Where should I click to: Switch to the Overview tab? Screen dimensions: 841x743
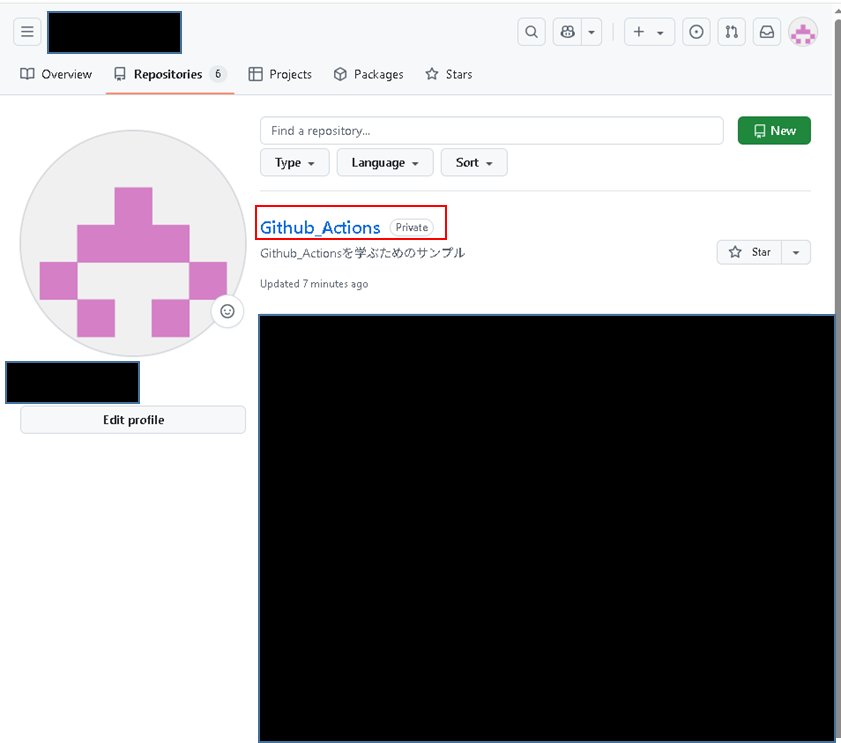[56, 74]
